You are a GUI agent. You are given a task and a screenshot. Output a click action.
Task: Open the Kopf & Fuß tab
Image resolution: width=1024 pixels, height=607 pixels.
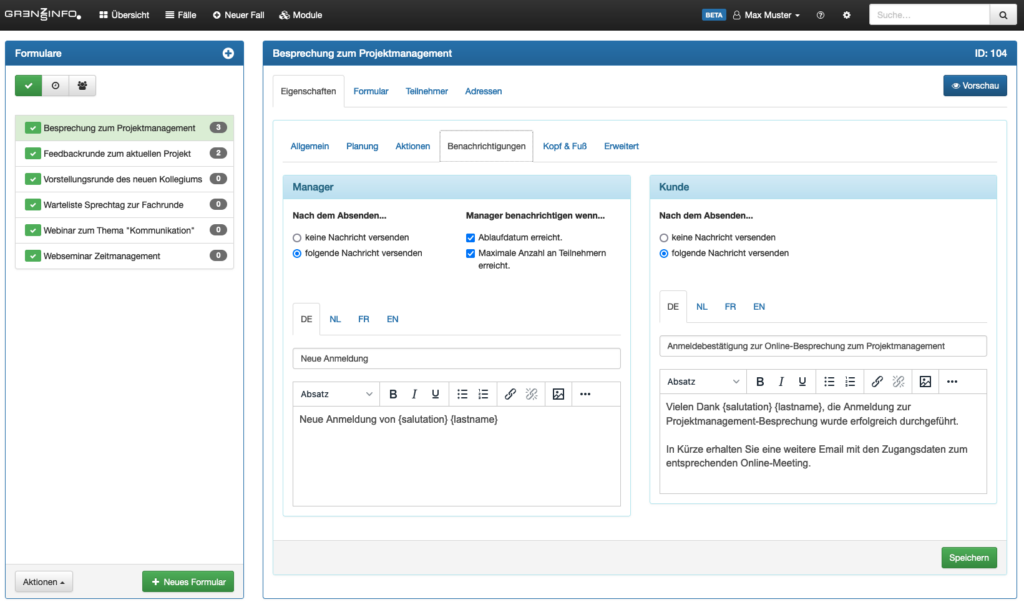coord(564,146)
